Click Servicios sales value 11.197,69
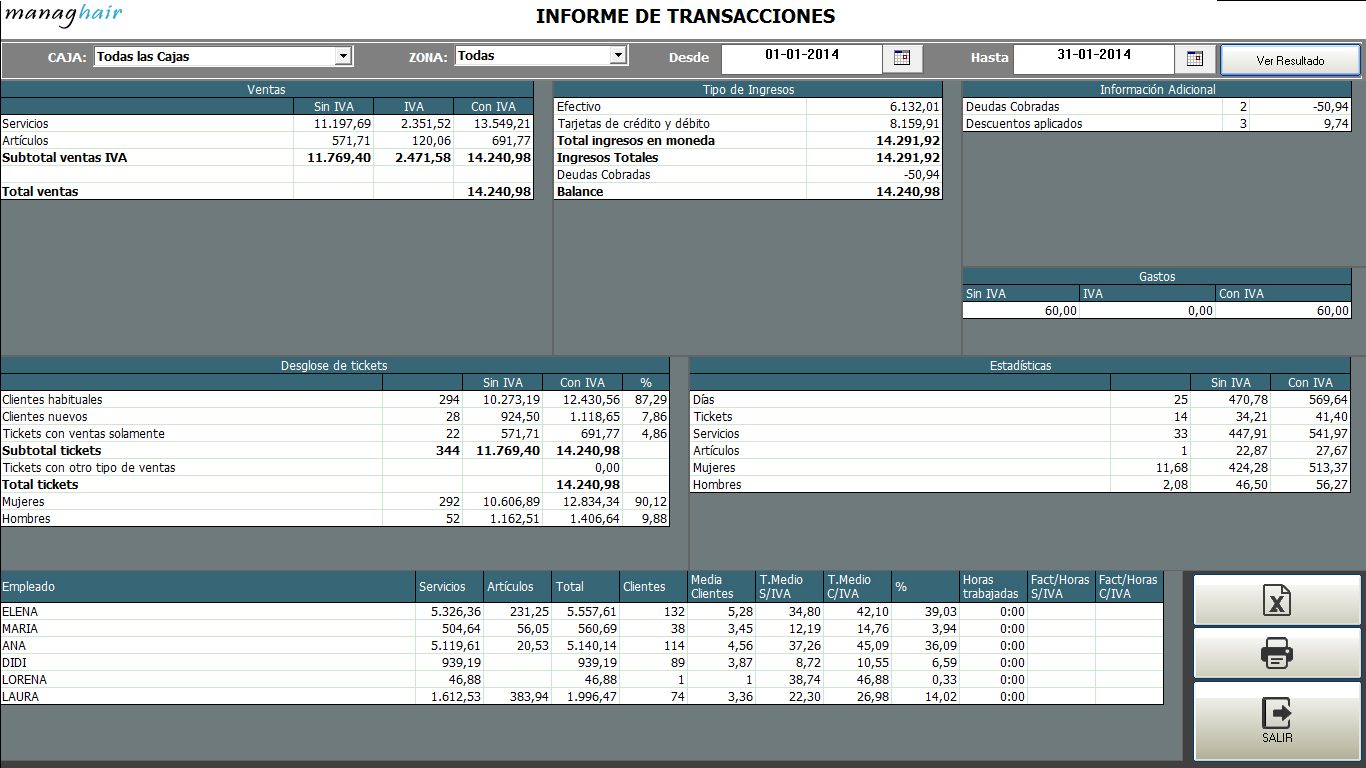This screenshot has height=768, width=1366. click(x=342, y=123)
